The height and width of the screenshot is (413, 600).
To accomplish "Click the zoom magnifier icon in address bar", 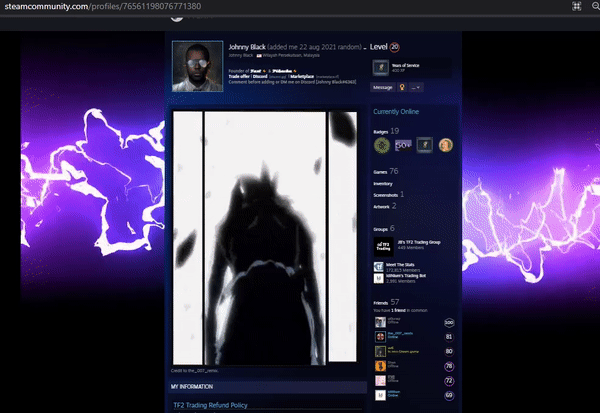I will 596,6.
